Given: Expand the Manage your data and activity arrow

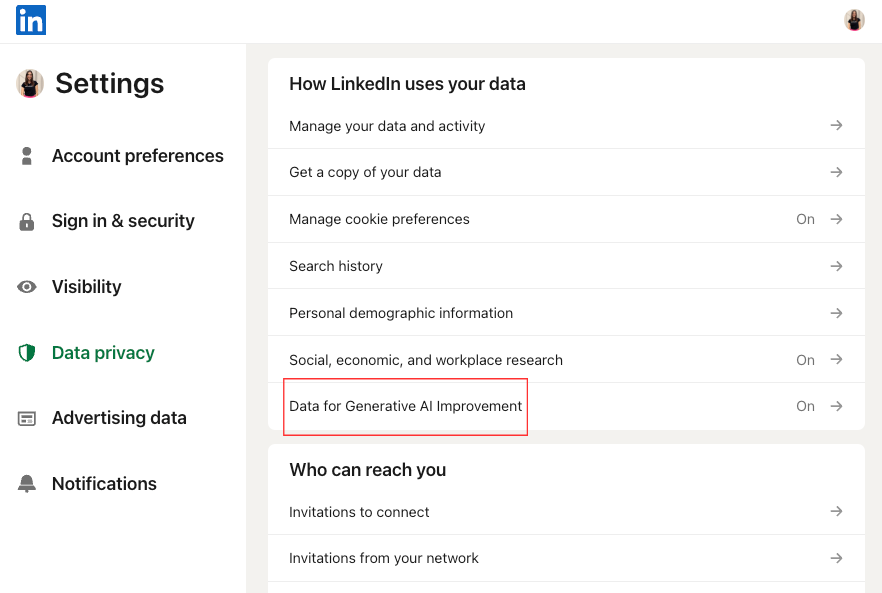Looking at the screenshot, I should (x=836, y=125).
